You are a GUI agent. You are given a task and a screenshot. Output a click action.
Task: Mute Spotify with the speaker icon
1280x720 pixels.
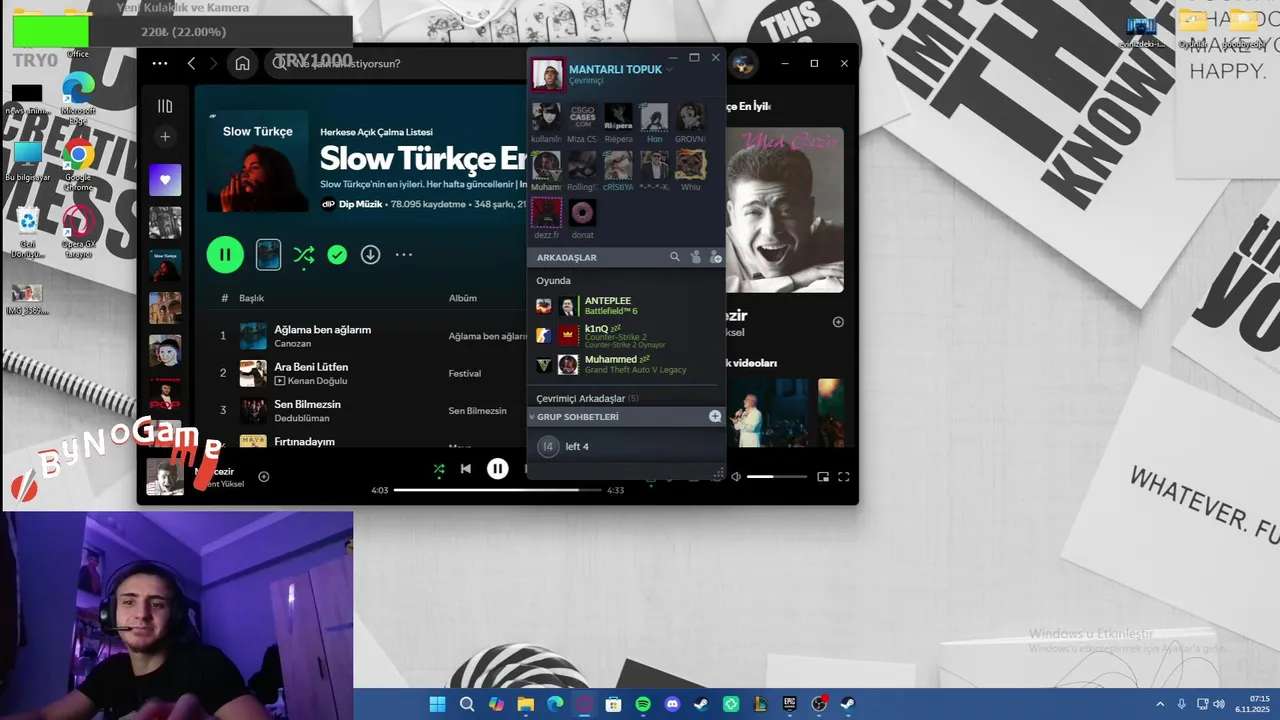click(736, 477)
